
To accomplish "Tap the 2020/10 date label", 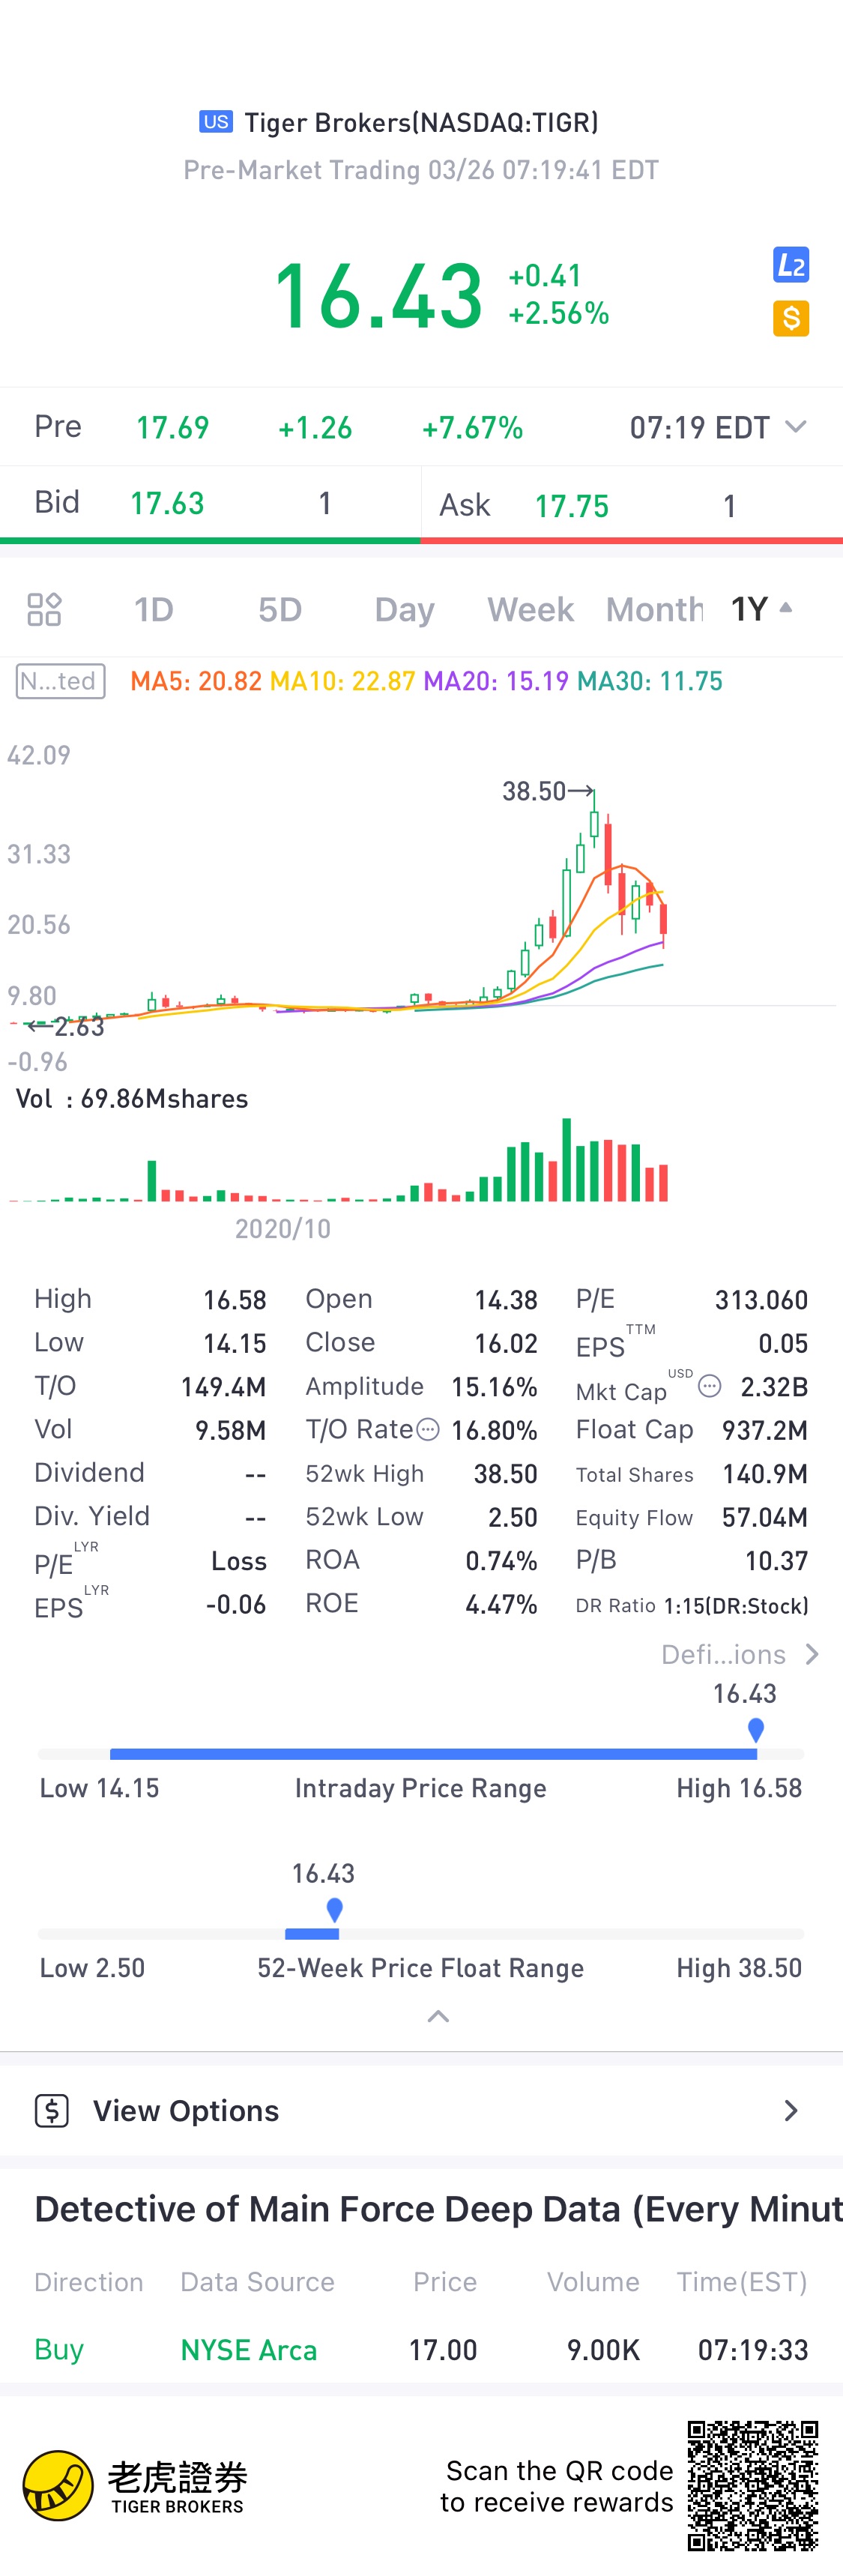I will click(283, 1228).
